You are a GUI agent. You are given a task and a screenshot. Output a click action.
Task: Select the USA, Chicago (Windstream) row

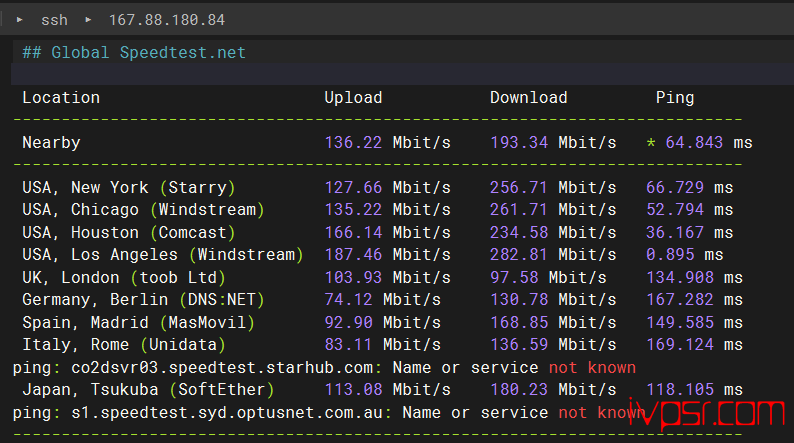[143, 210]
